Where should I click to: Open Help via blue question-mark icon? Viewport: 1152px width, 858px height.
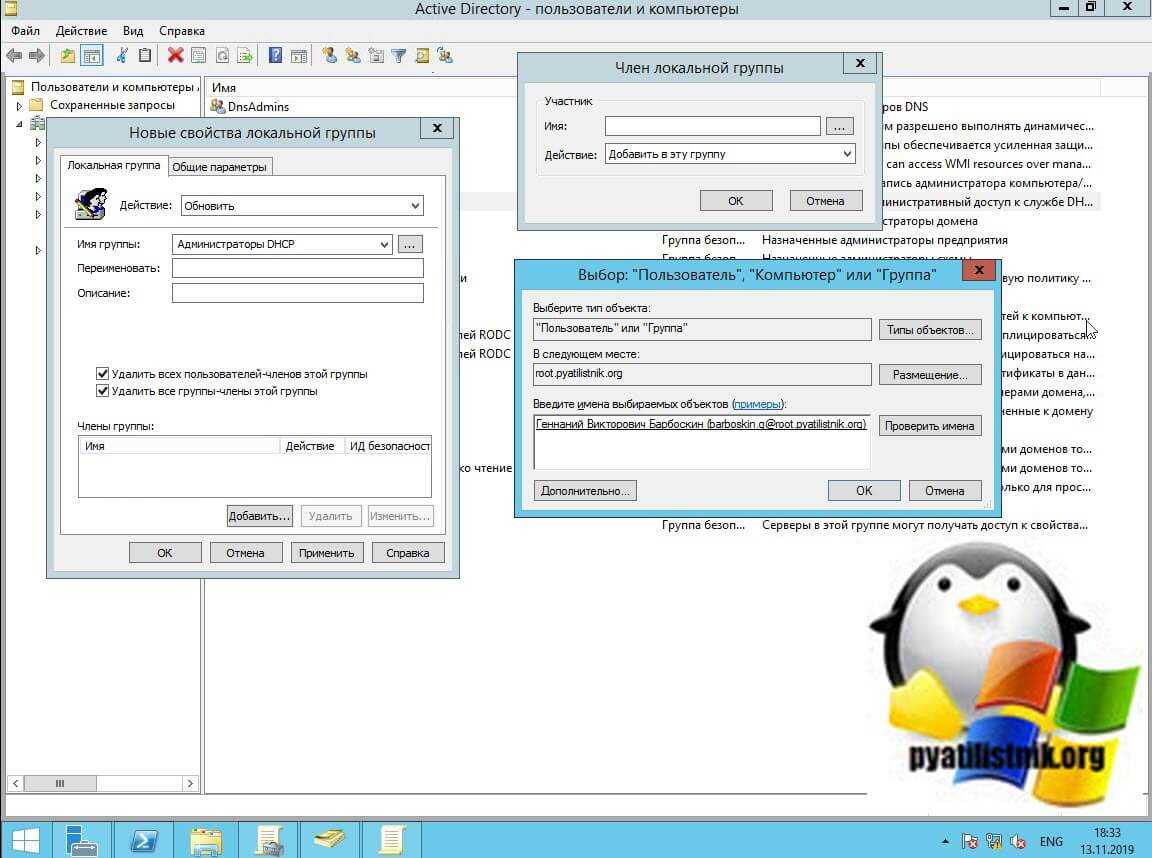click(275, 56)
